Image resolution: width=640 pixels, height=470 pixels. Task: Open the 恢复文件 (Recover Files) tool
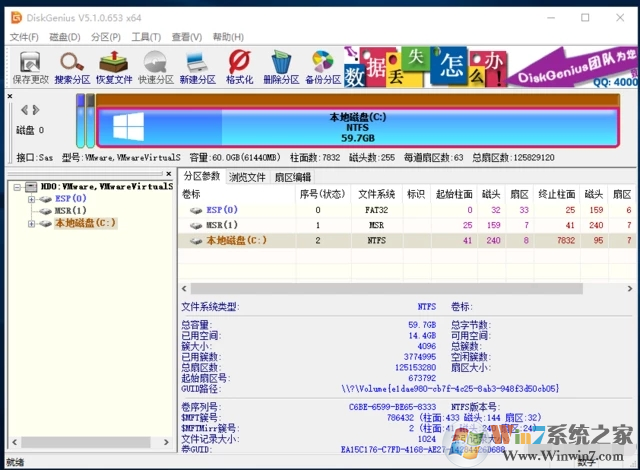tap(114, 65)
